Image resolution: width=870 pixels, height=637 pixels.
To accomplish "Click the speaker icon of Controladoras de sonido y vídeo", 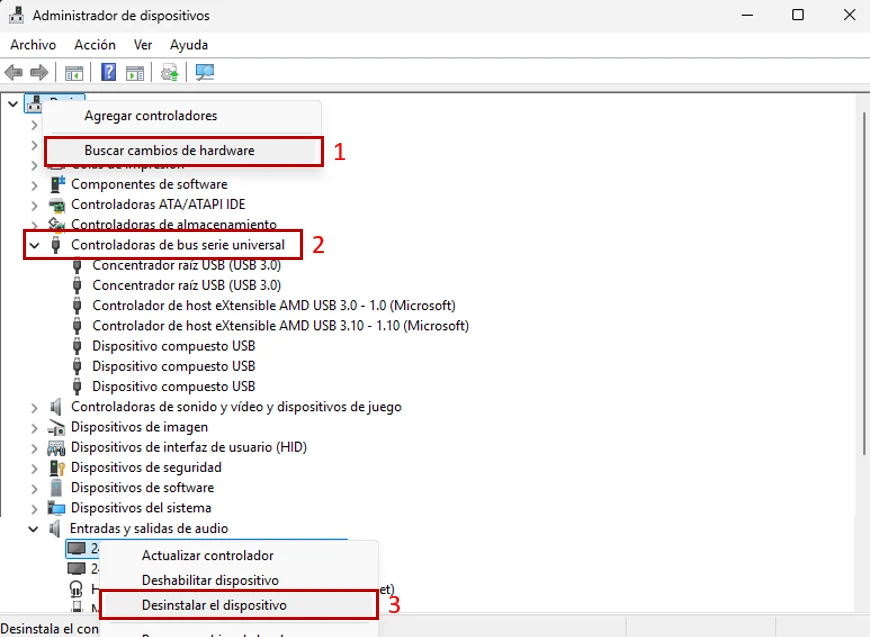I will [56, 407].
